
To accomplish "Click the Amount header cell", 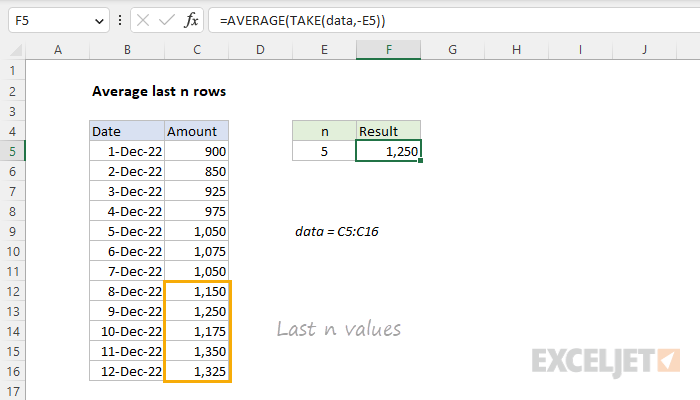I will (196, 131).
